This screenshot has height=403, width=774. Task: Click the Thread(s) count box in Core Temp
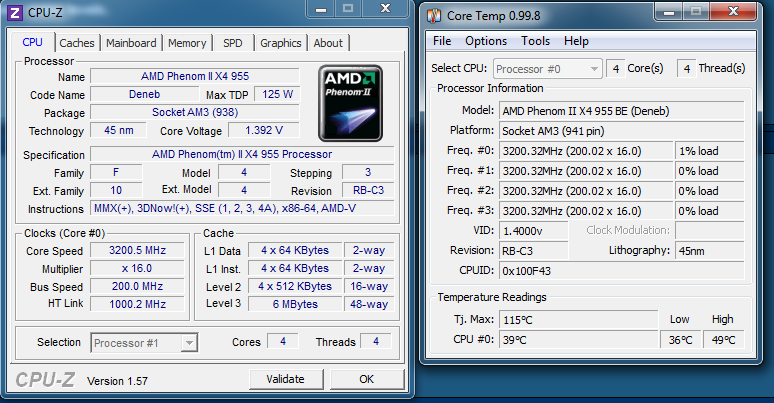coord(687,69)
